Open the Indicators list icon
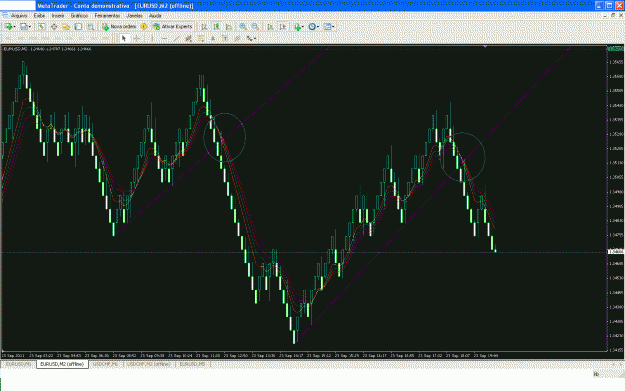Image resolution: width=625 pixels, height=391 pixels. (297, 27)
